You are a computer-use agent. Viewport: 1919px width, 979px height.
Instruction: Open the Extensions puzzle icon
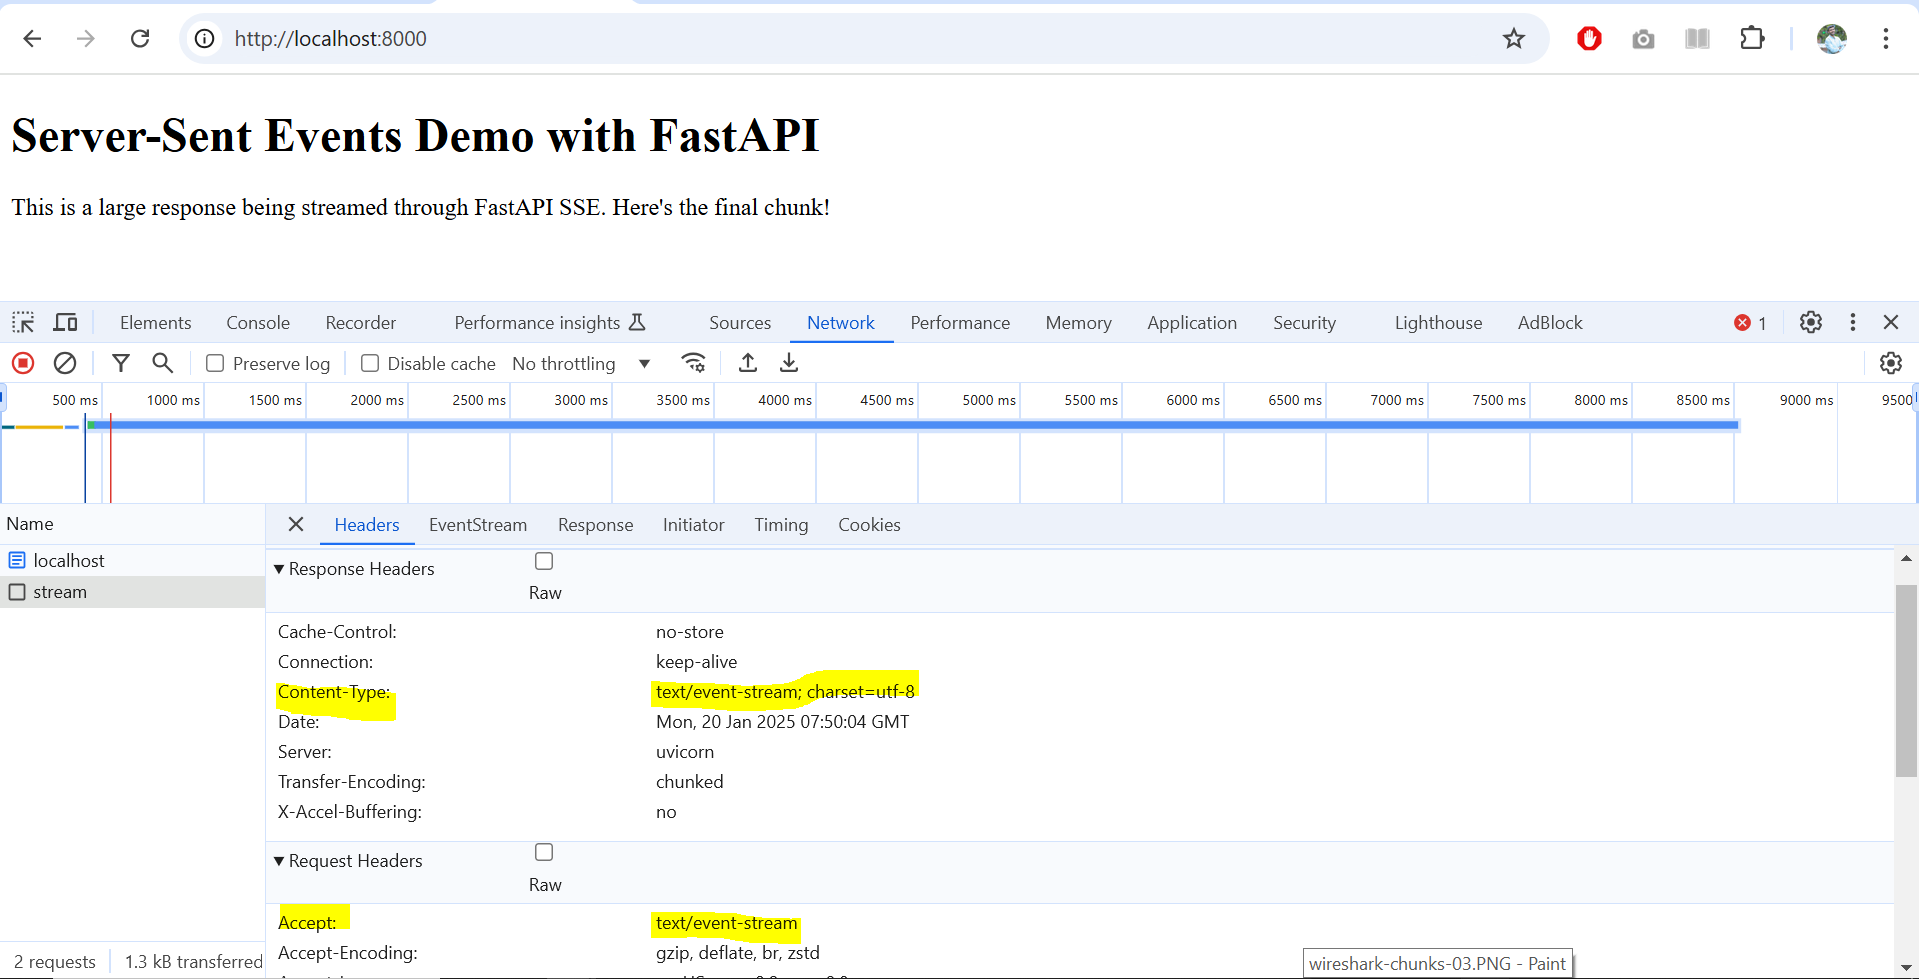coord(1752,39)
